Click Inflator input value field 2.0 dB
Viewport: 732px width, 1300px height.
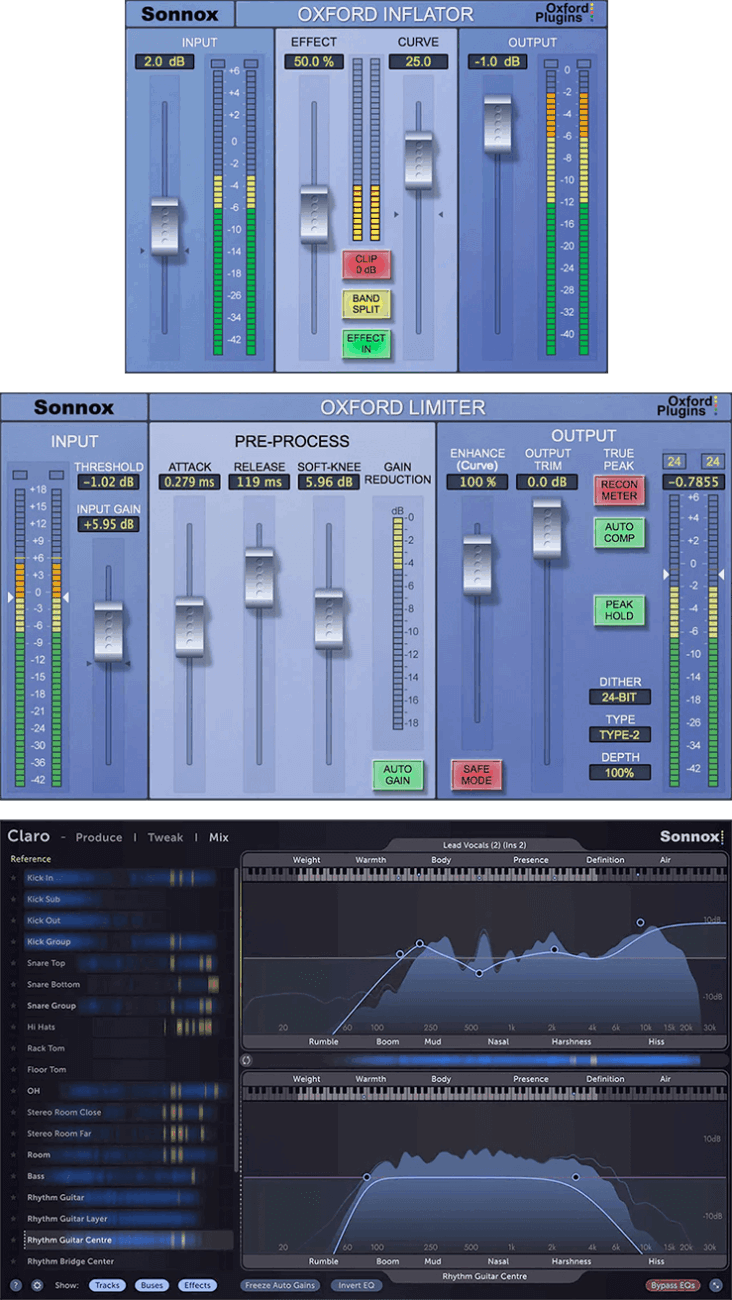coord(165,62)
